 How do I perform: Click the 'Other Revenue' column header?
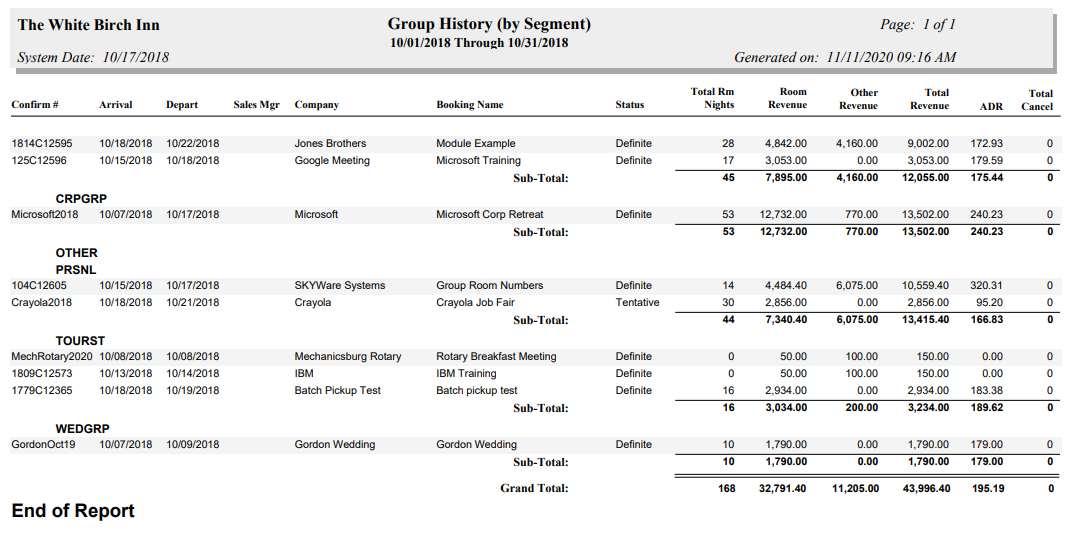pyautogui.click(x=859, y=99)
